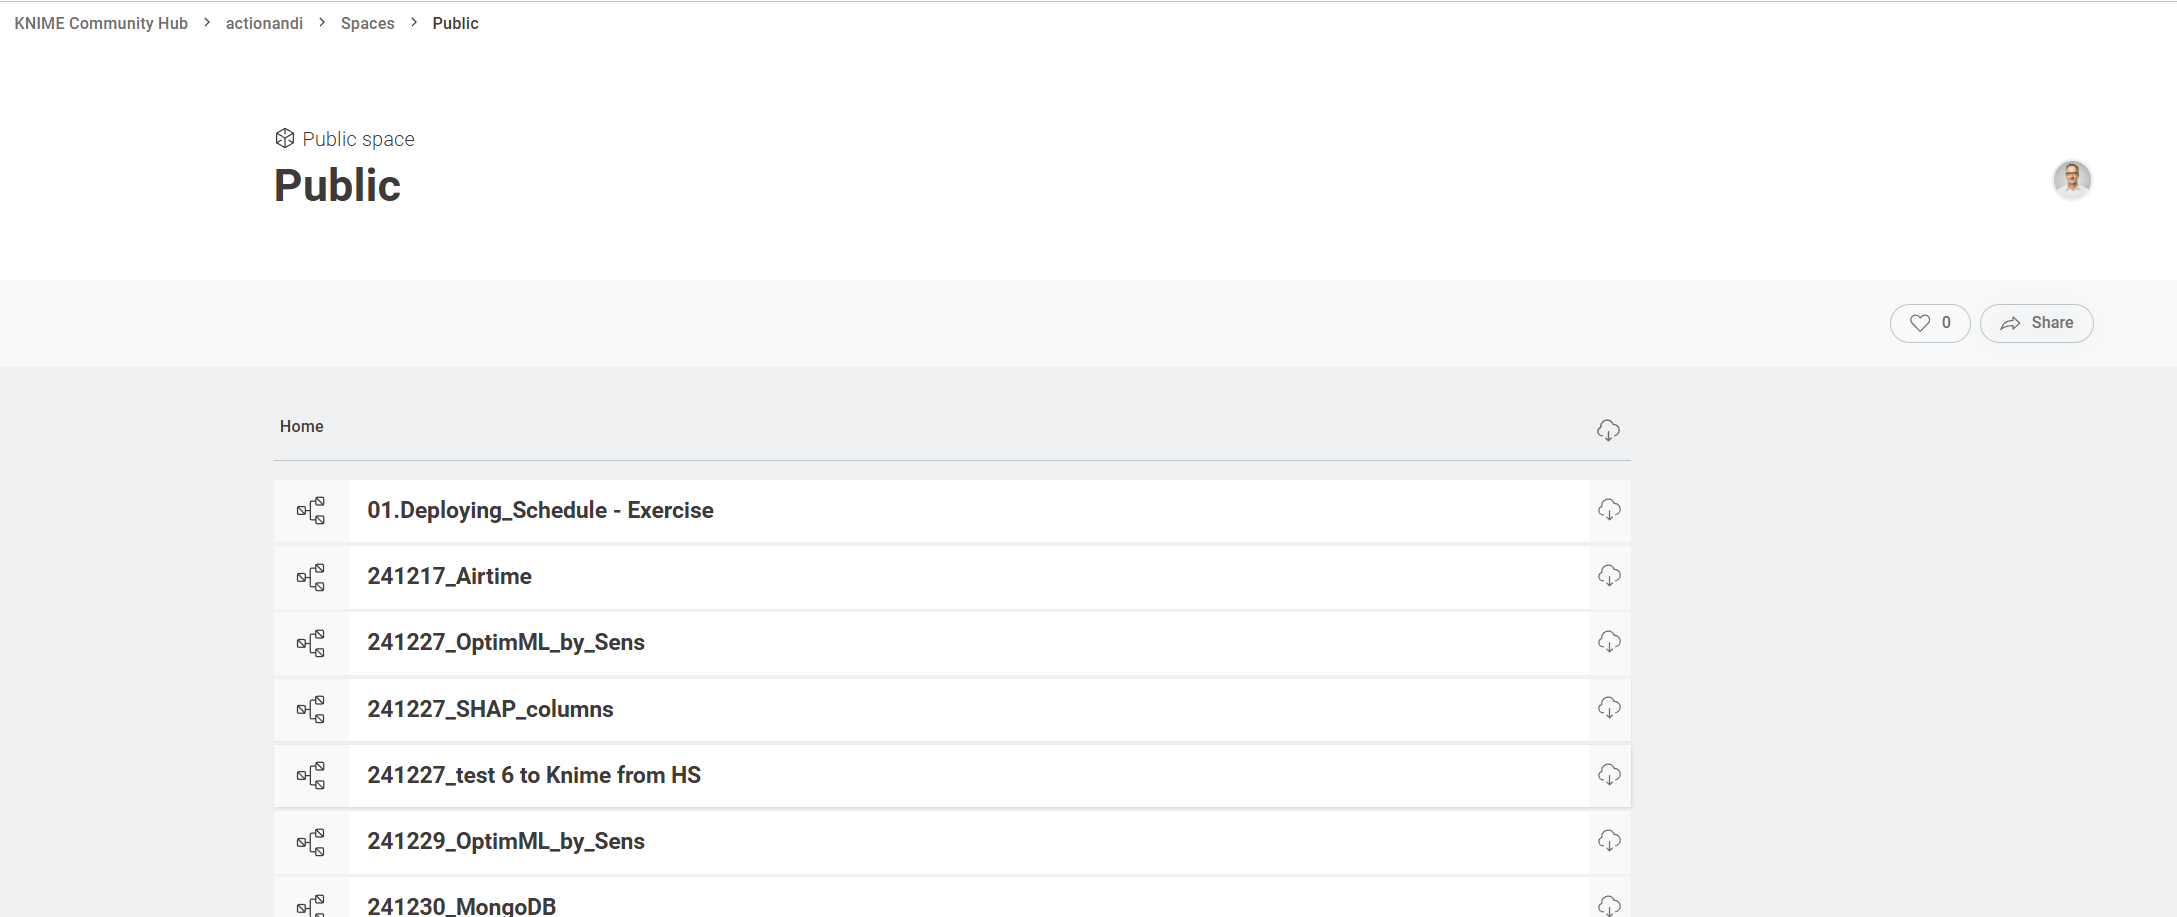The height and width of the screenshot is (917, 2177).
Task: Click the Public space cube icon
Action: [285, 138]
